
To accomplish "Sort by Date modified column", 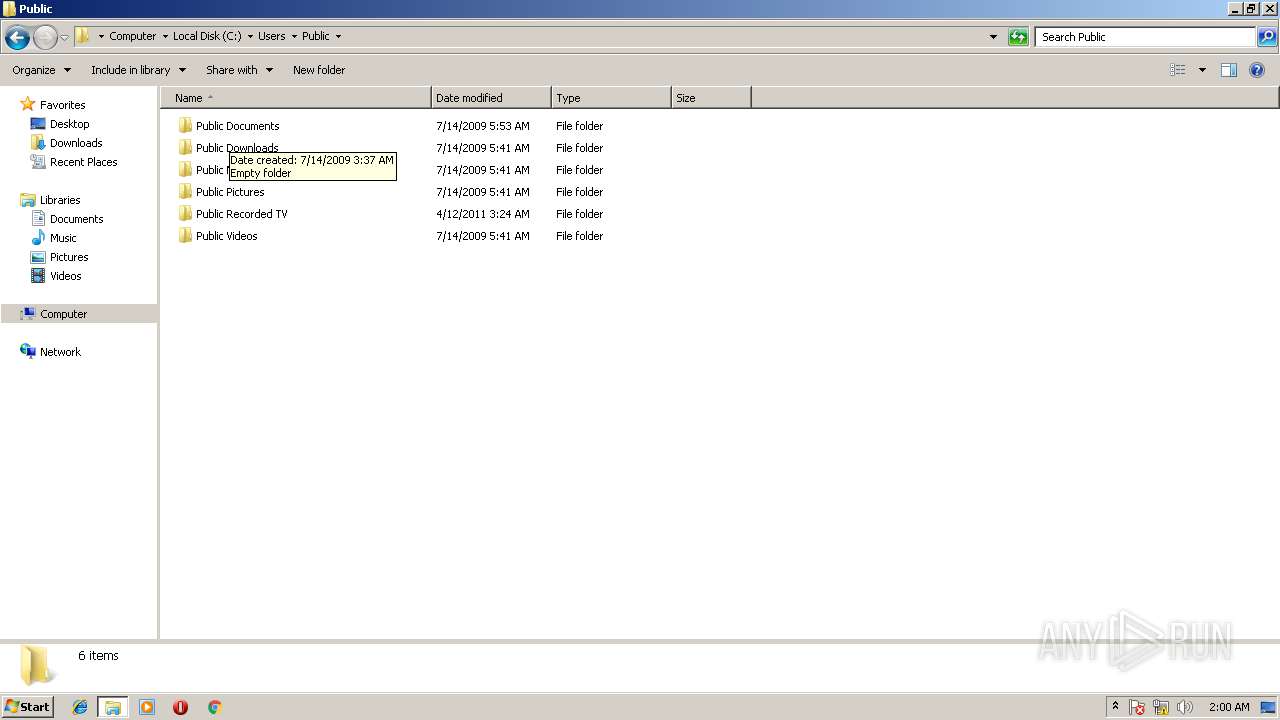I will (x=491, y=98).
